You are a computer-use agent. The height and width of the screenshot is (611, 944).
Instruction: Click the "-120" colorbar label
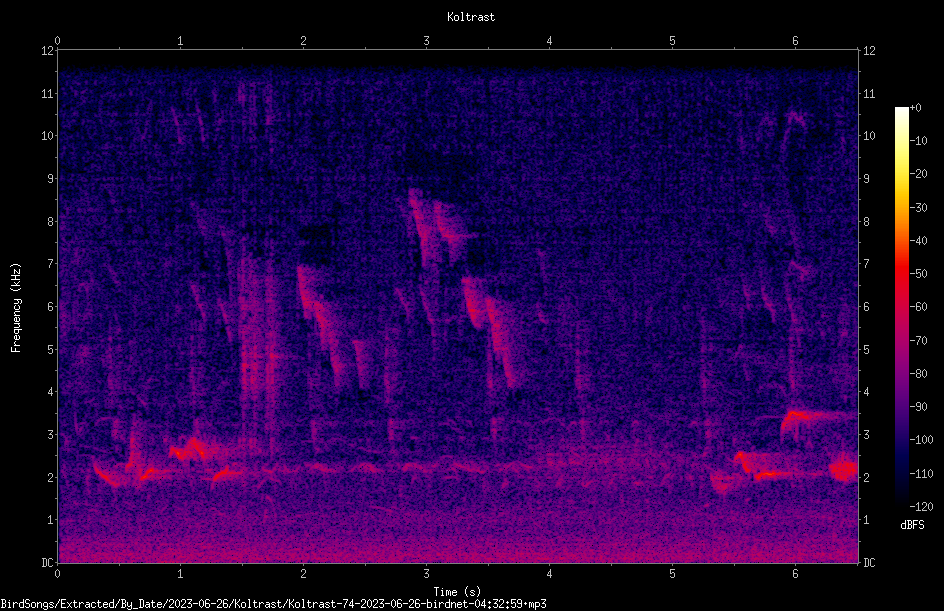[921, 507]
